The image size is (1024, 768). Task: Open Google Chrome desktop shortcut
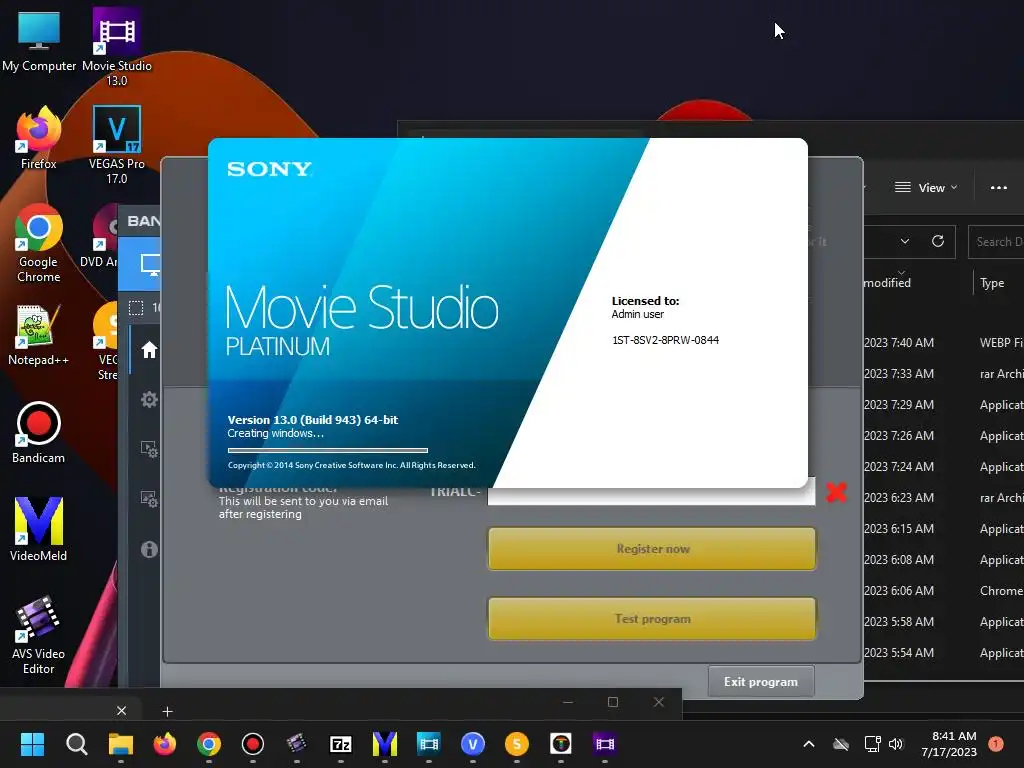coord(39,243)
